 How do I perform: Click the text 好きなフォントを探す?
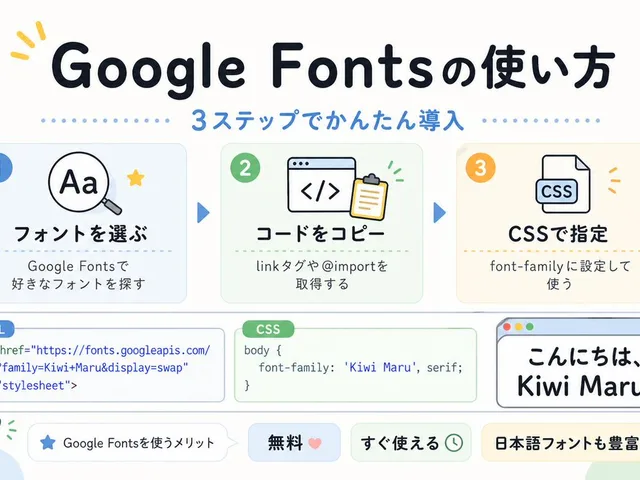78,284
